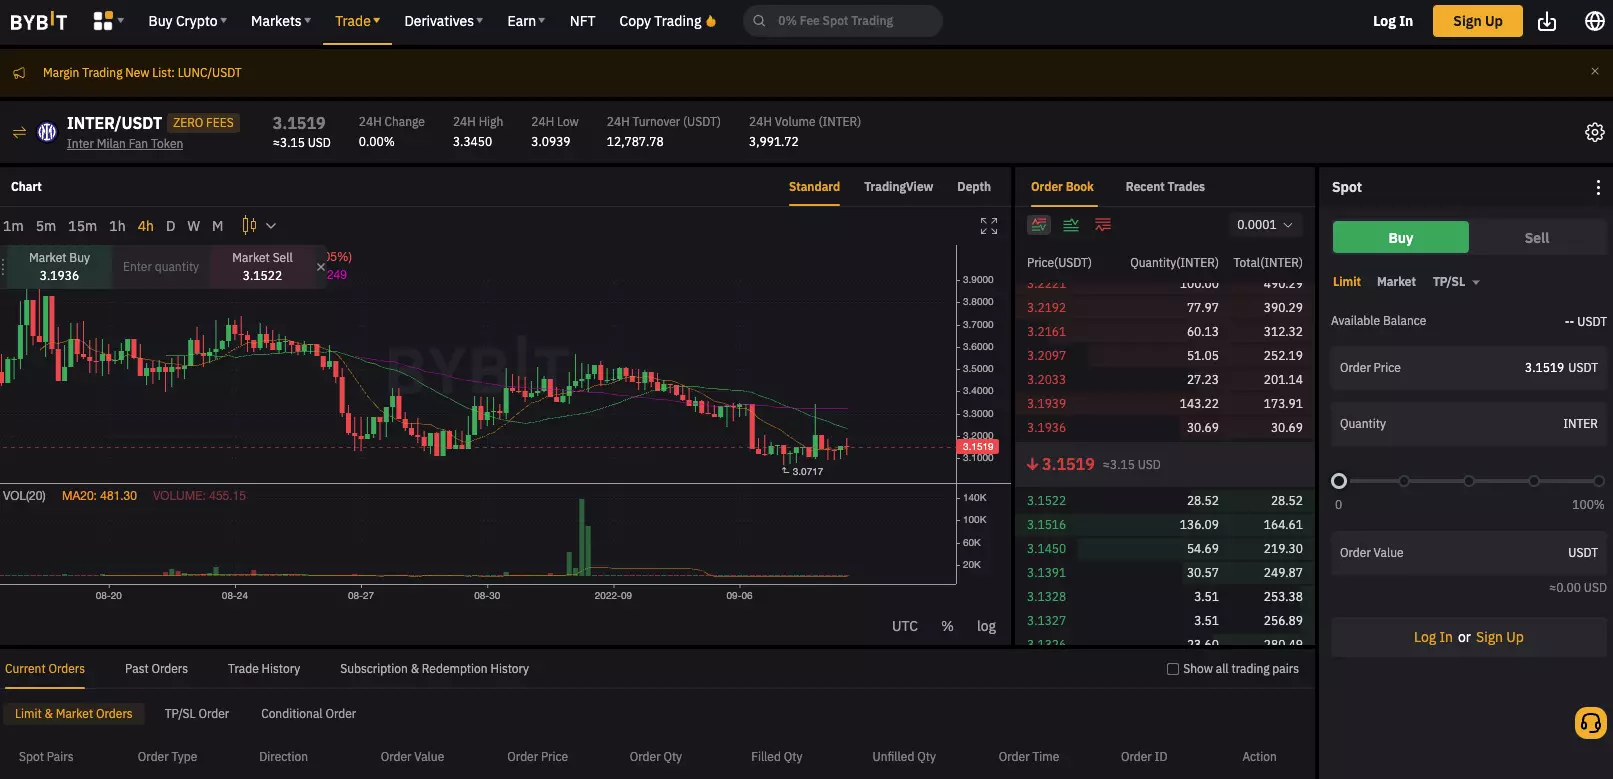
Task: Open the chart style dropdown arrow
Action: [x=271, y=226]
